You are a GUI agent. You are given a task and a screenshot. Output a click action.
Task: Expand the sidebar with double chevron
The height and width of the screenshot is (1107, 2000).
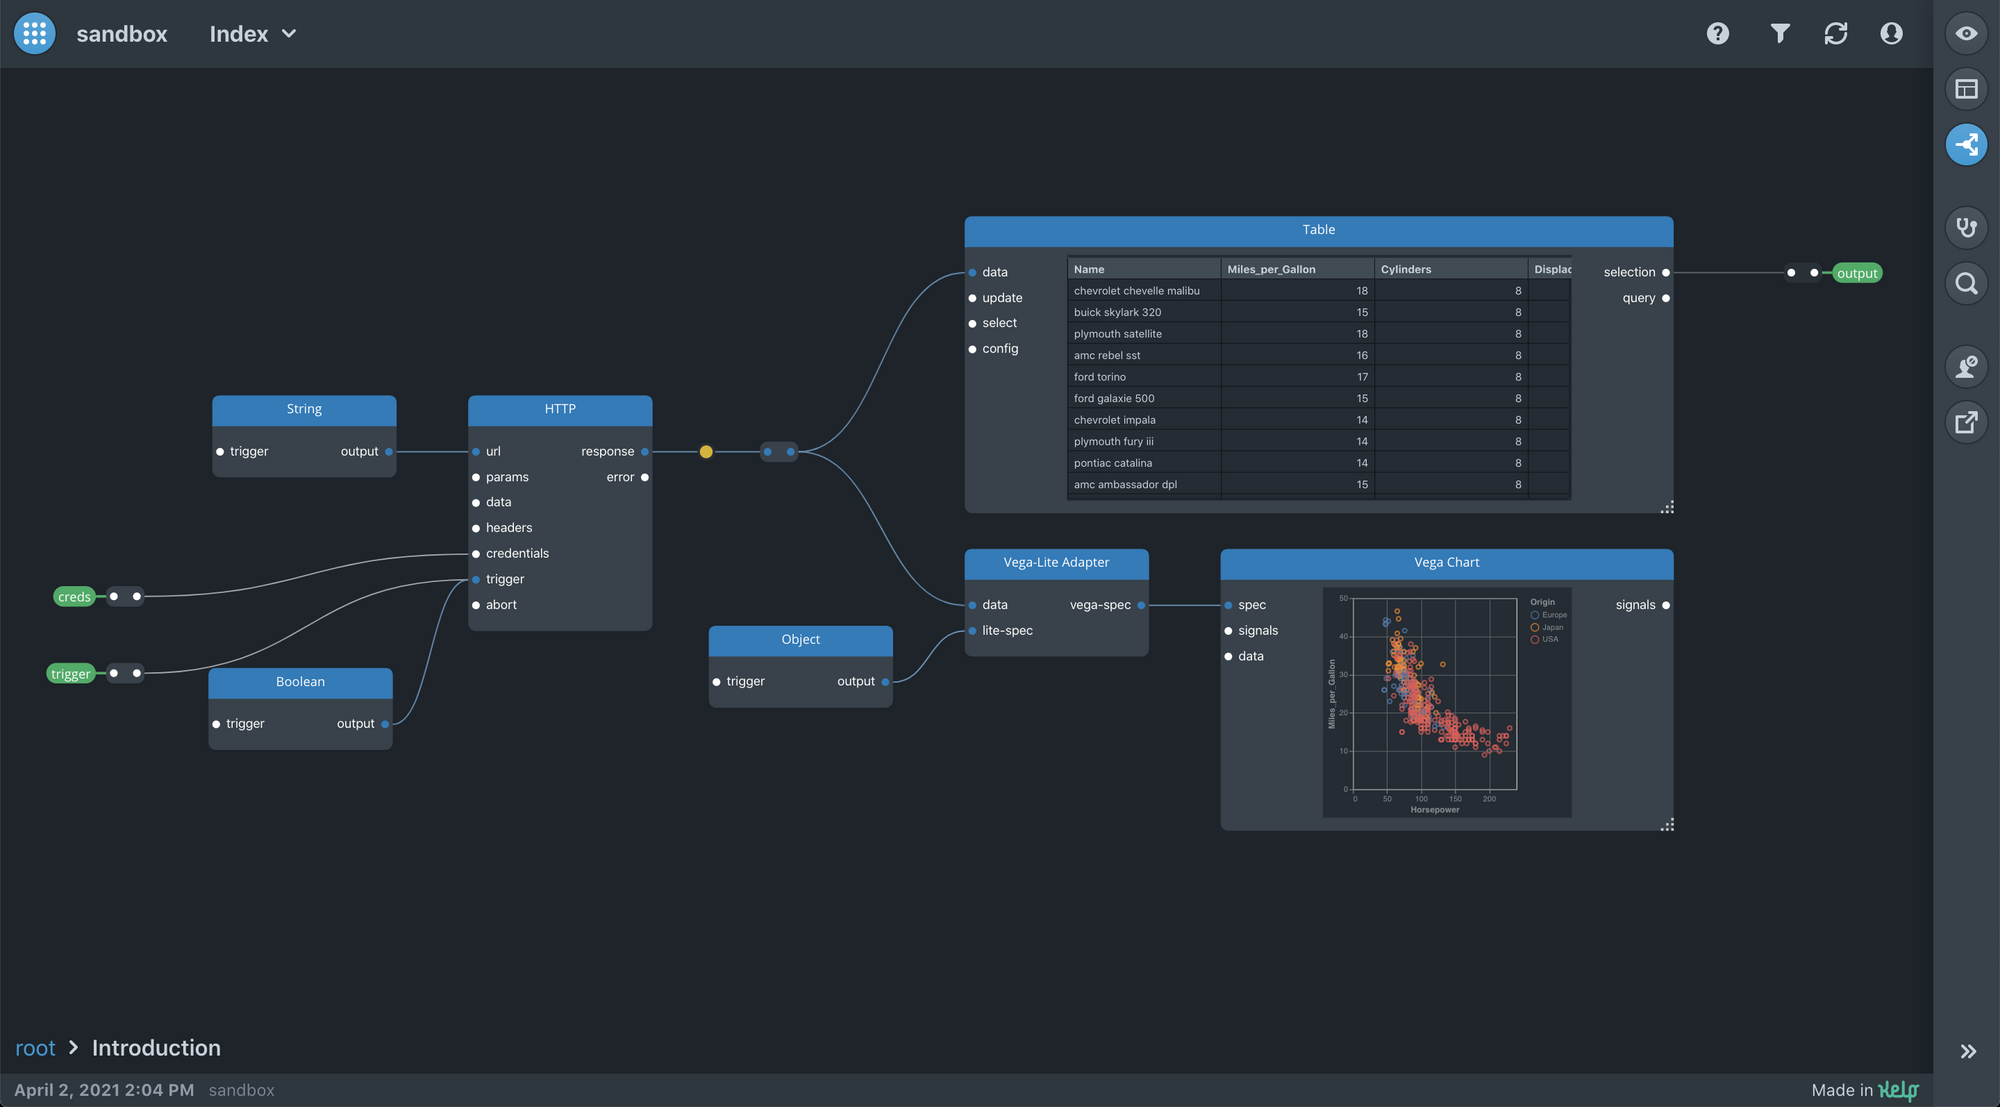click(1967, 1051)
